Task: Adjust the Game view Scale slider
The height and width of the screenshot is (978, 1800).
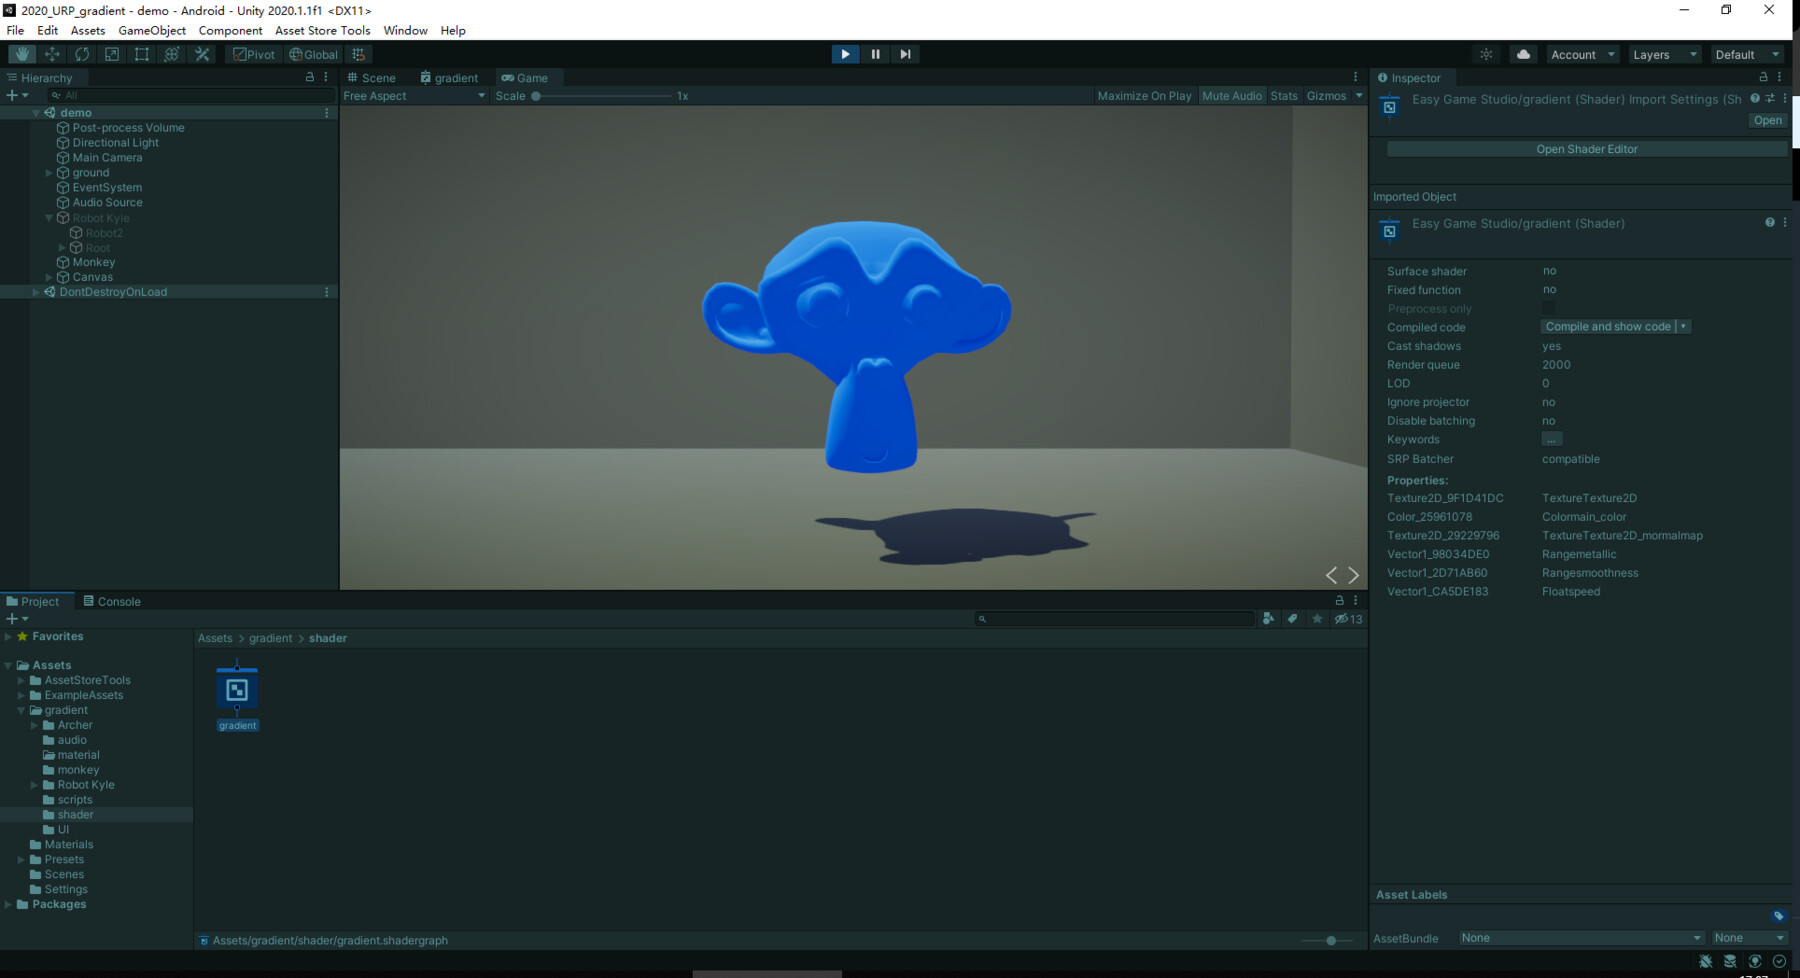Action: (603, 96)
